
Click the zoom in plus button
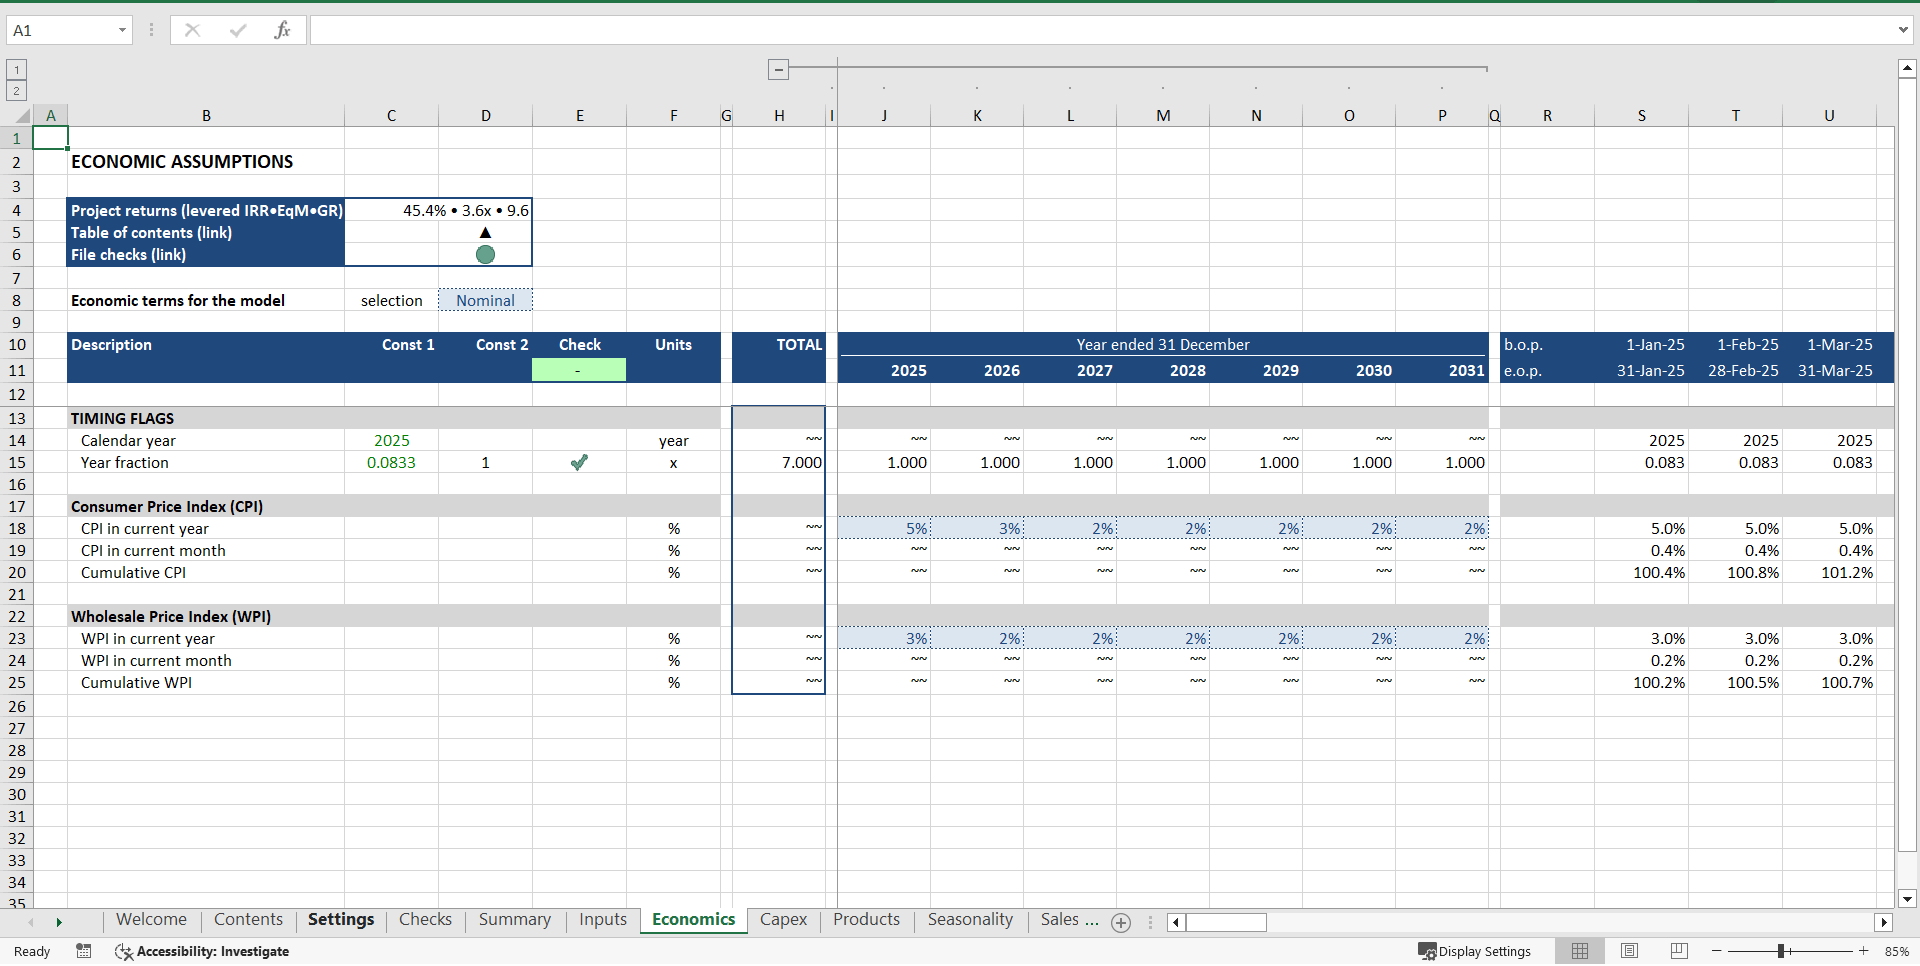point(1863,951)
